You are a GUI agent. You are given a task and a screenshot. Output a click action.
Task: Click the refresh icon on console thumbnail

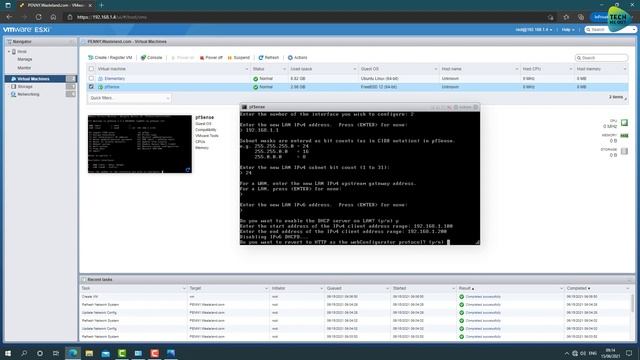(x=188, y=169)
